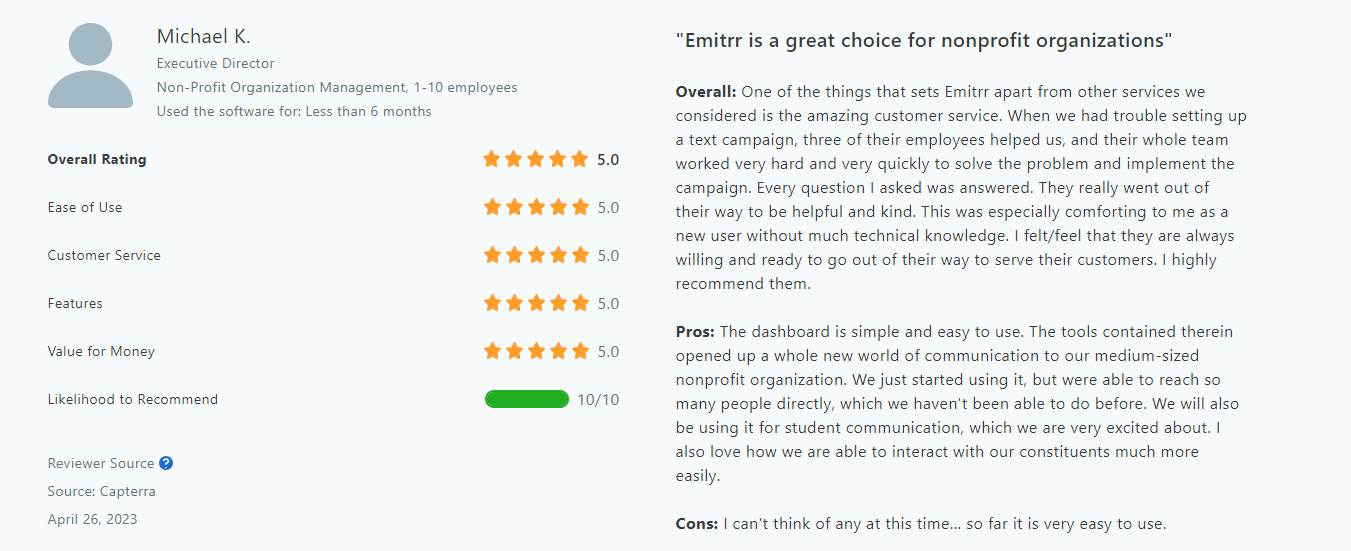This screenshot has width=1351, height=551.
Task: Click the Executive Director job title
Action: 215,63
